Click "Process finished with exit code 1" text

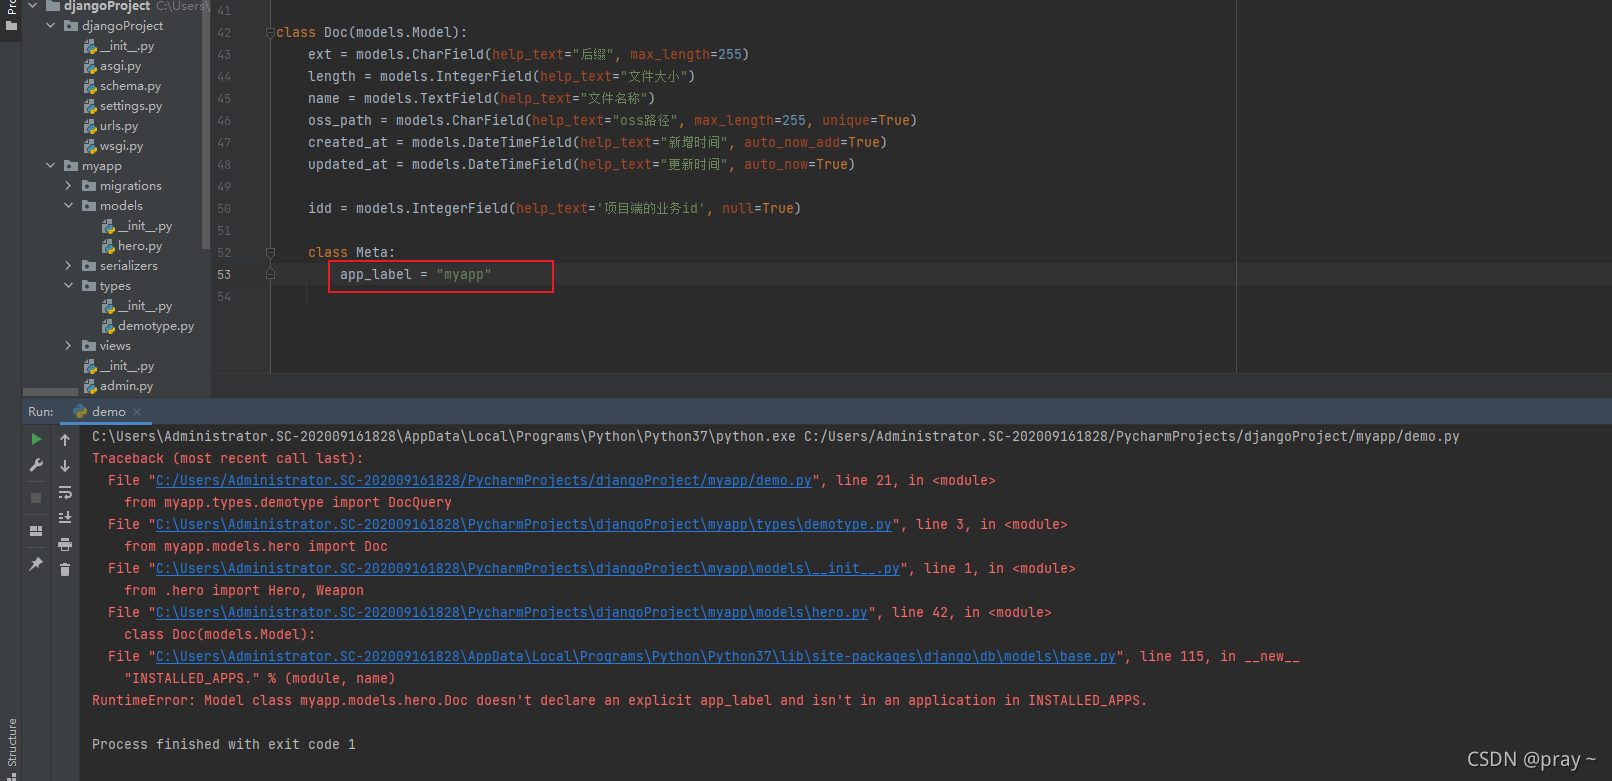[x=224, y=745]
